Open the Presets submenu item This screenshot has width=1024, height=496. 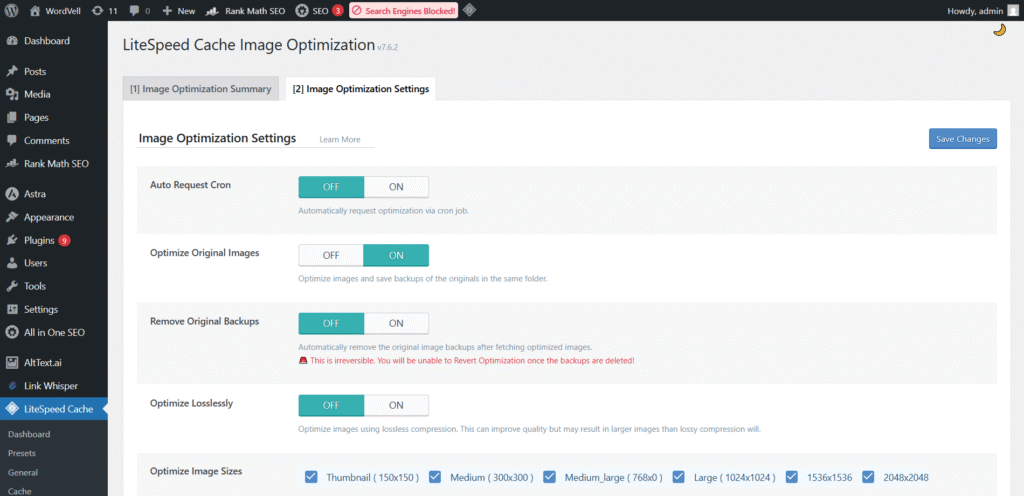[x=22, y=453]
